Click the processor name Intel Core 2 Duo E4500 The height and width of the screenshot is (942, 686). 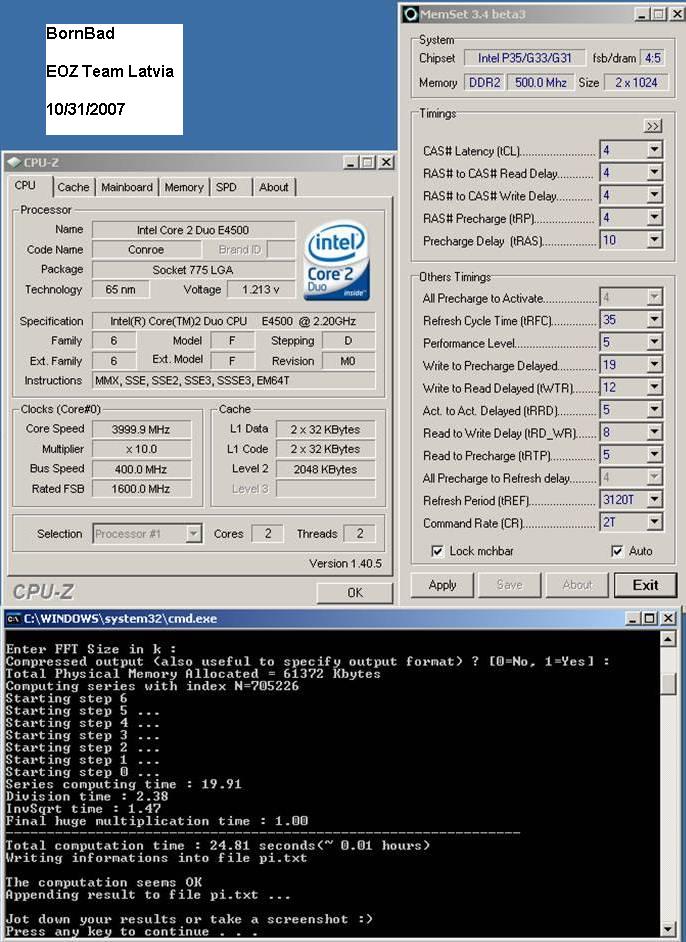193,229
